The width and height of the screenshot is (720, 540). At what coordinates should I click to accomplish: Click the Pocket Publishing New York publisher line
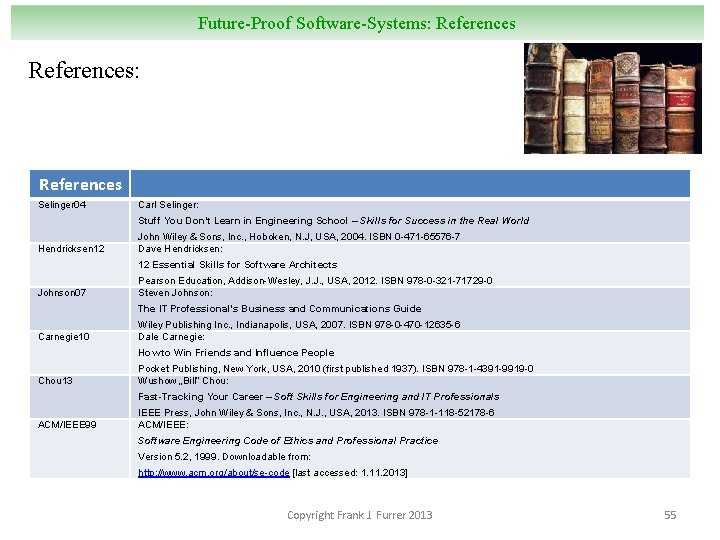point(336,369)
